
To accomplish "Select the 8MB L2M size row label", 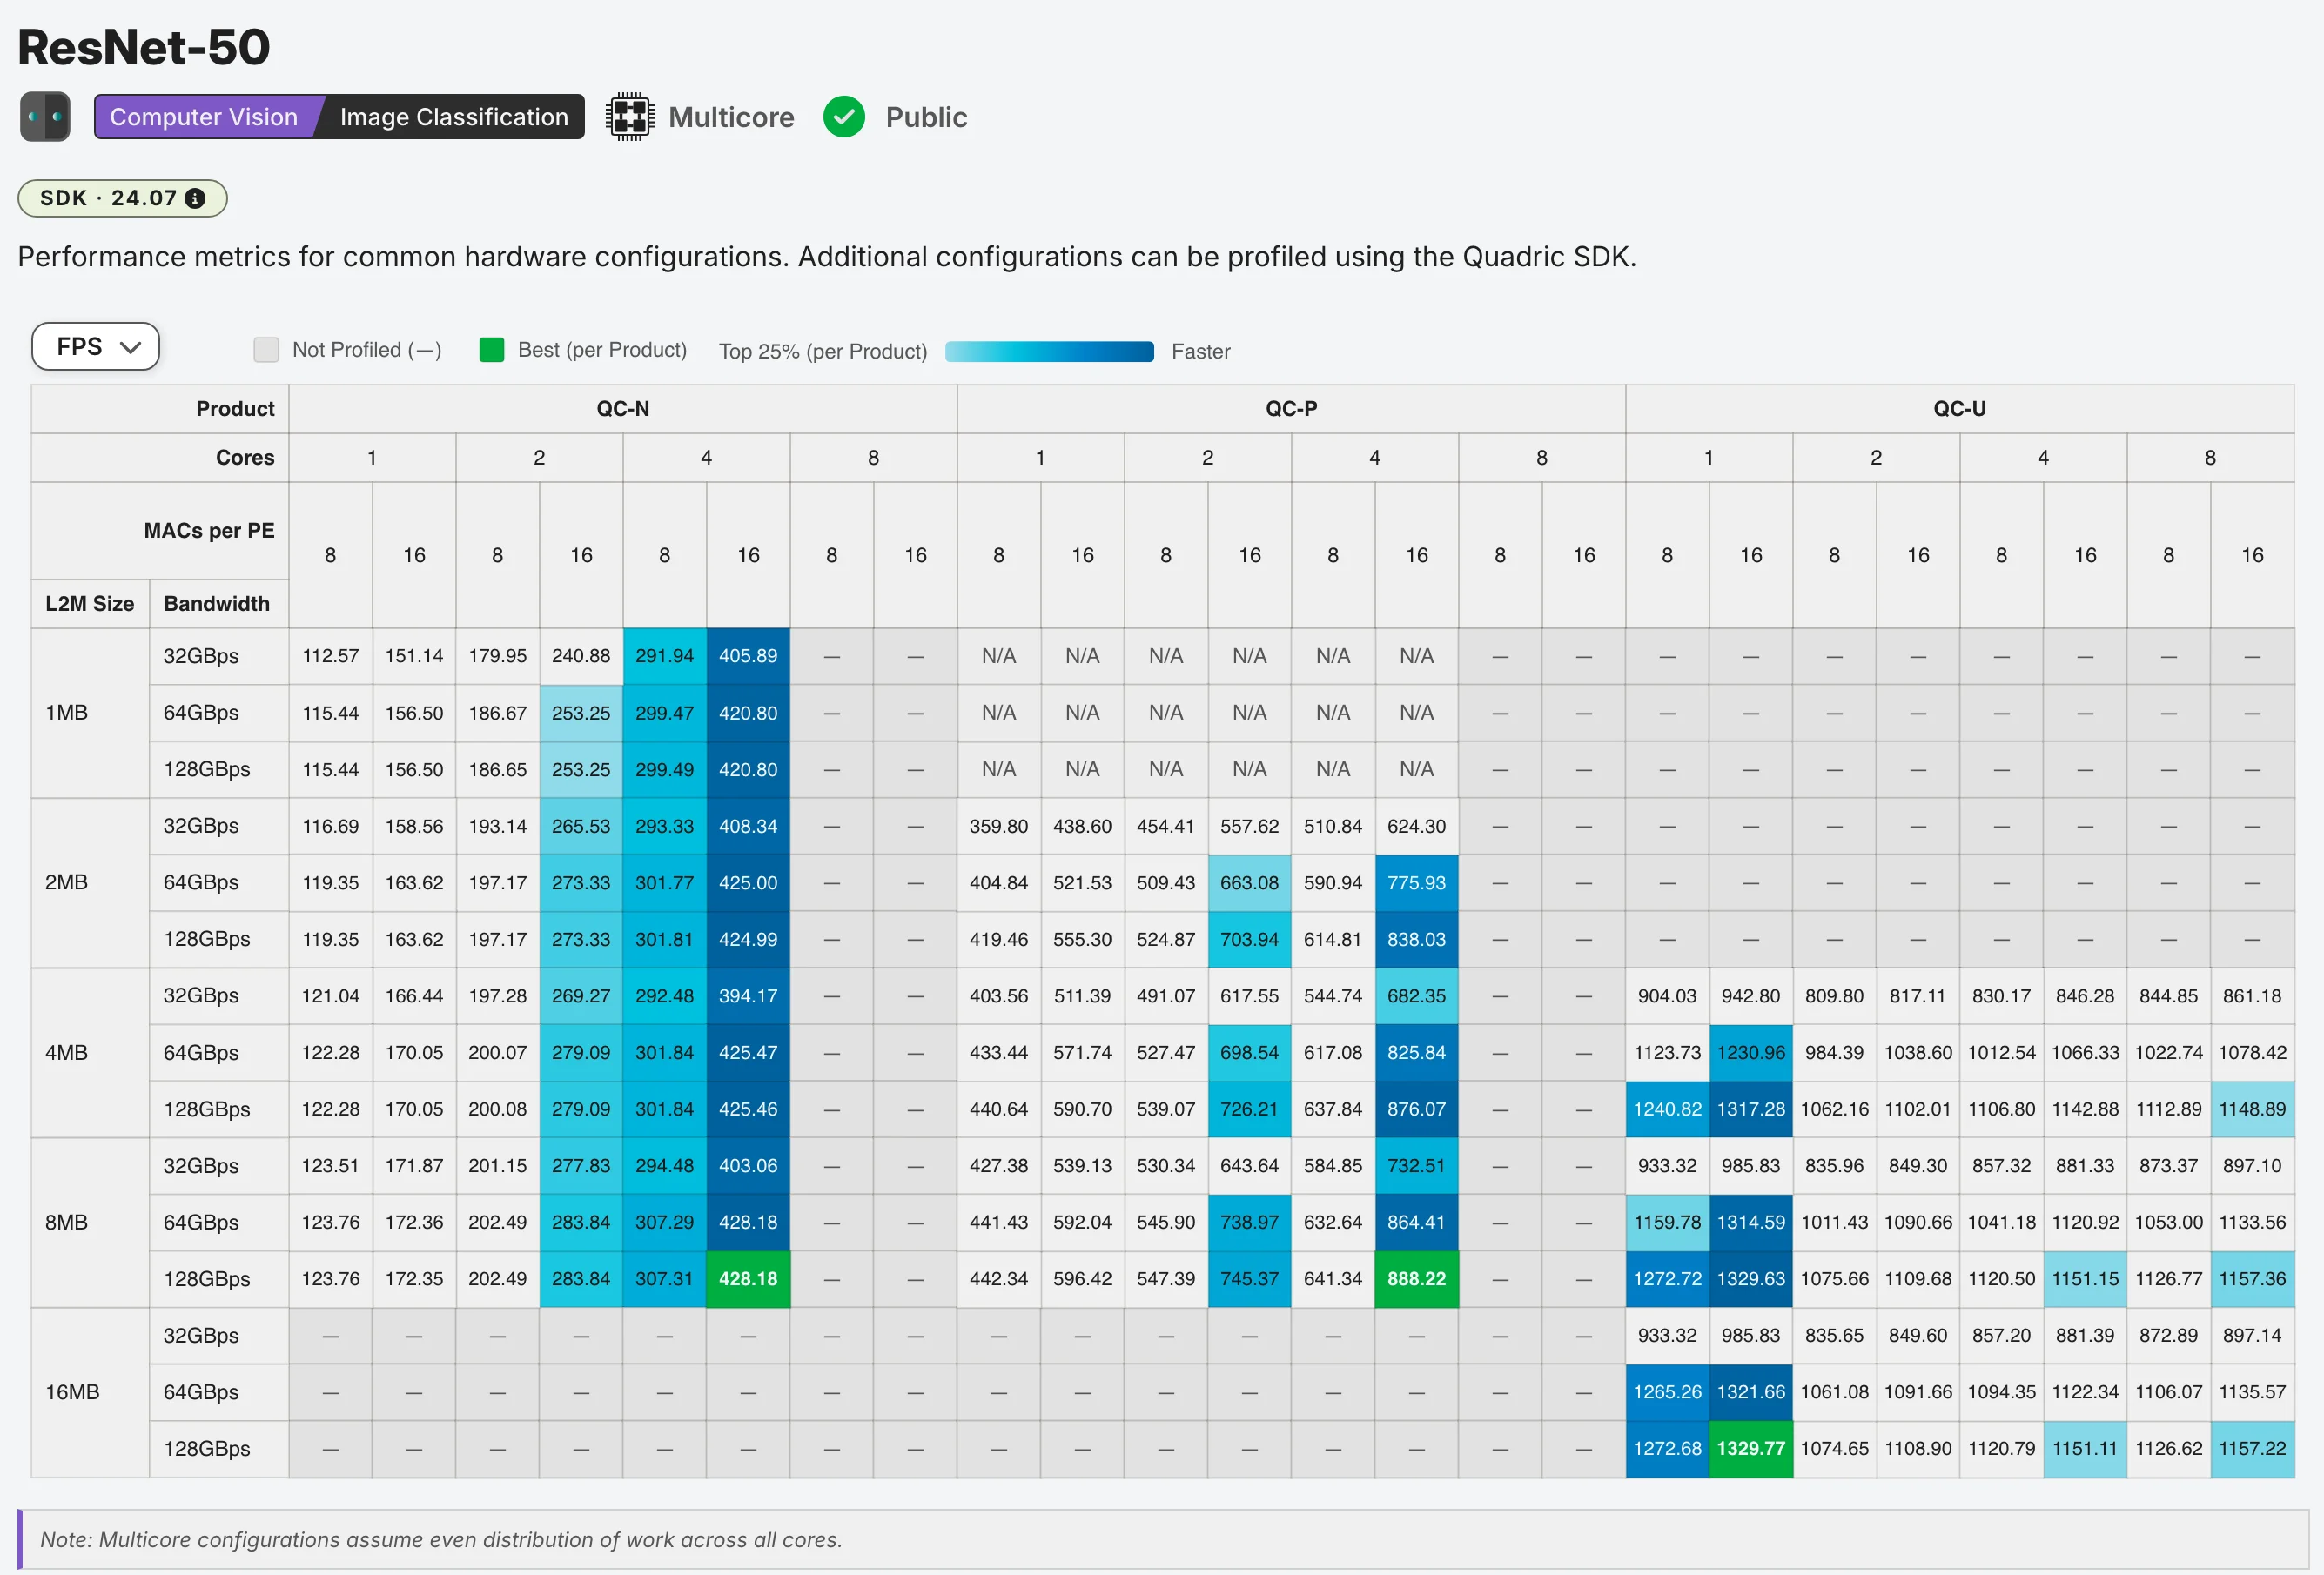I will pos(90,1223).
